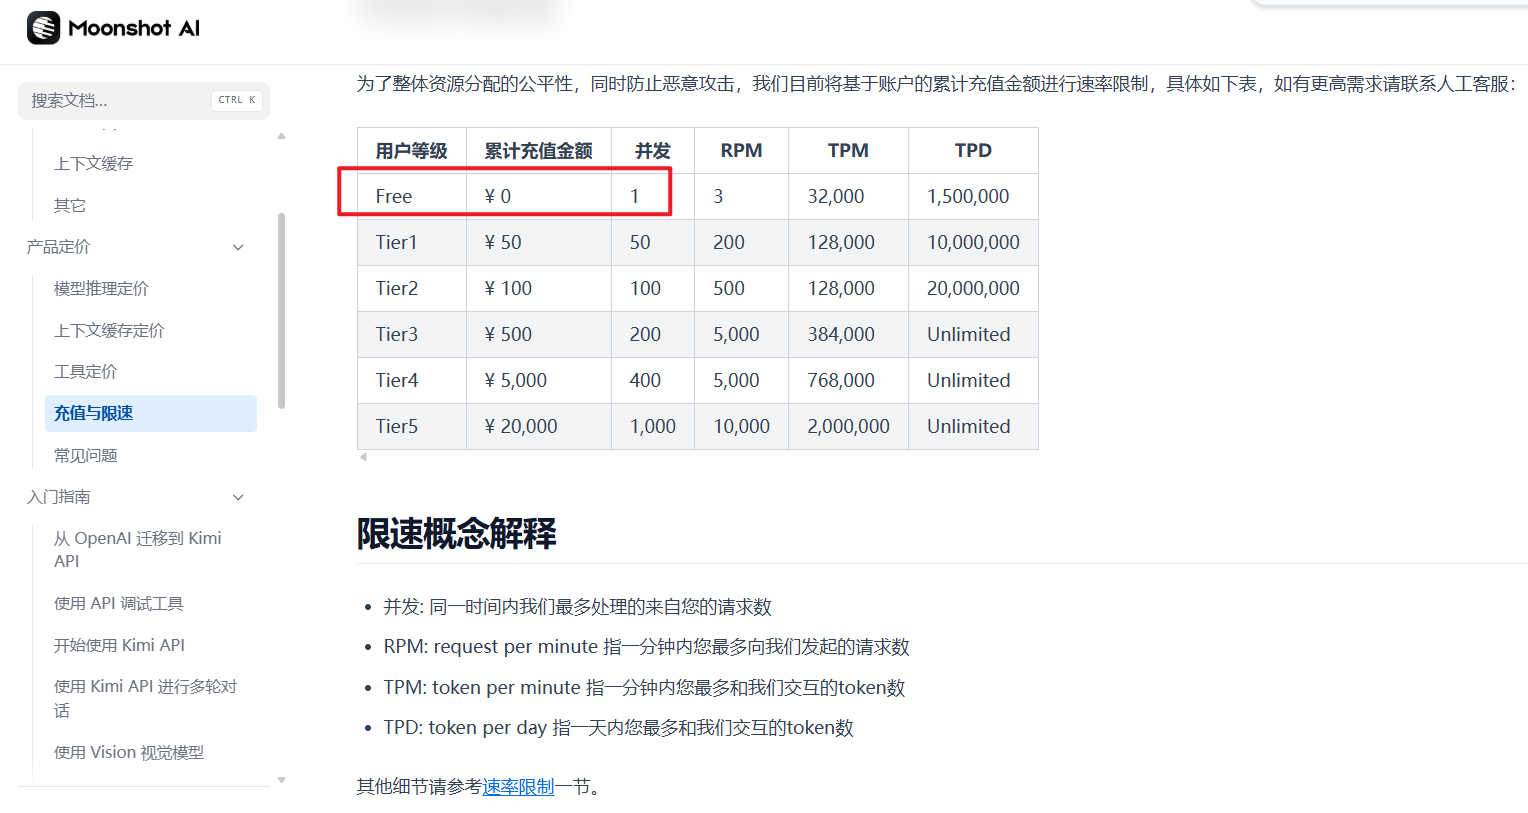Click the Tier2 row label

412,288
